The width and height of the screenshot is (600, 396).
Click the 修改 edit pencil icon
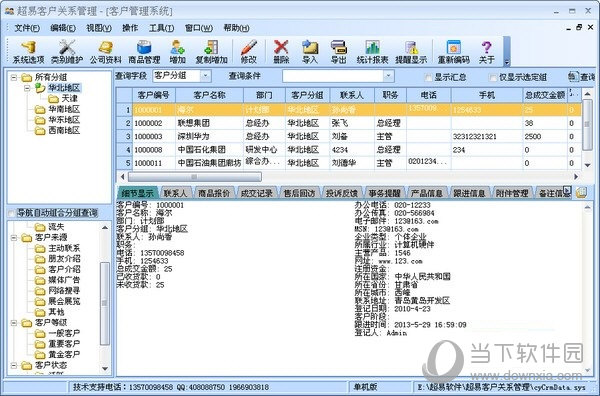point(248,52)
